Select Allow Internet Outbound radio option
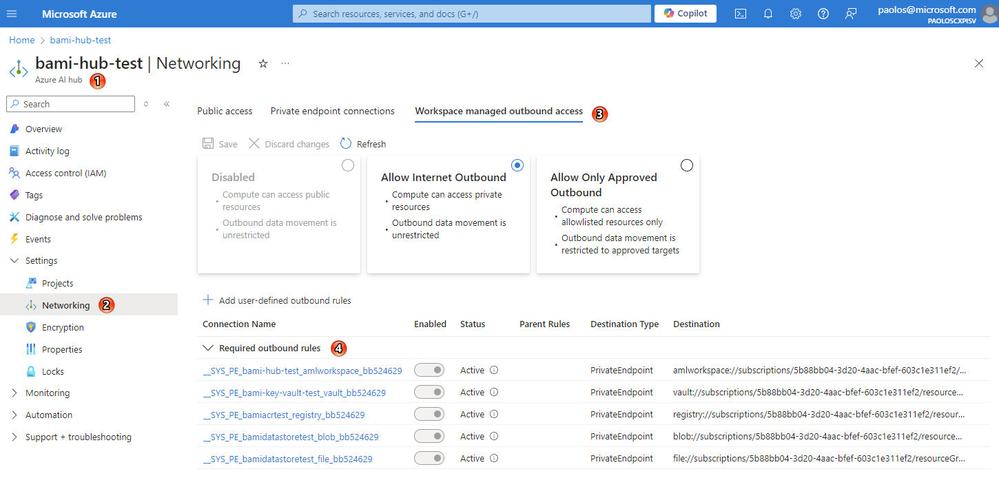 click(517, 166)
